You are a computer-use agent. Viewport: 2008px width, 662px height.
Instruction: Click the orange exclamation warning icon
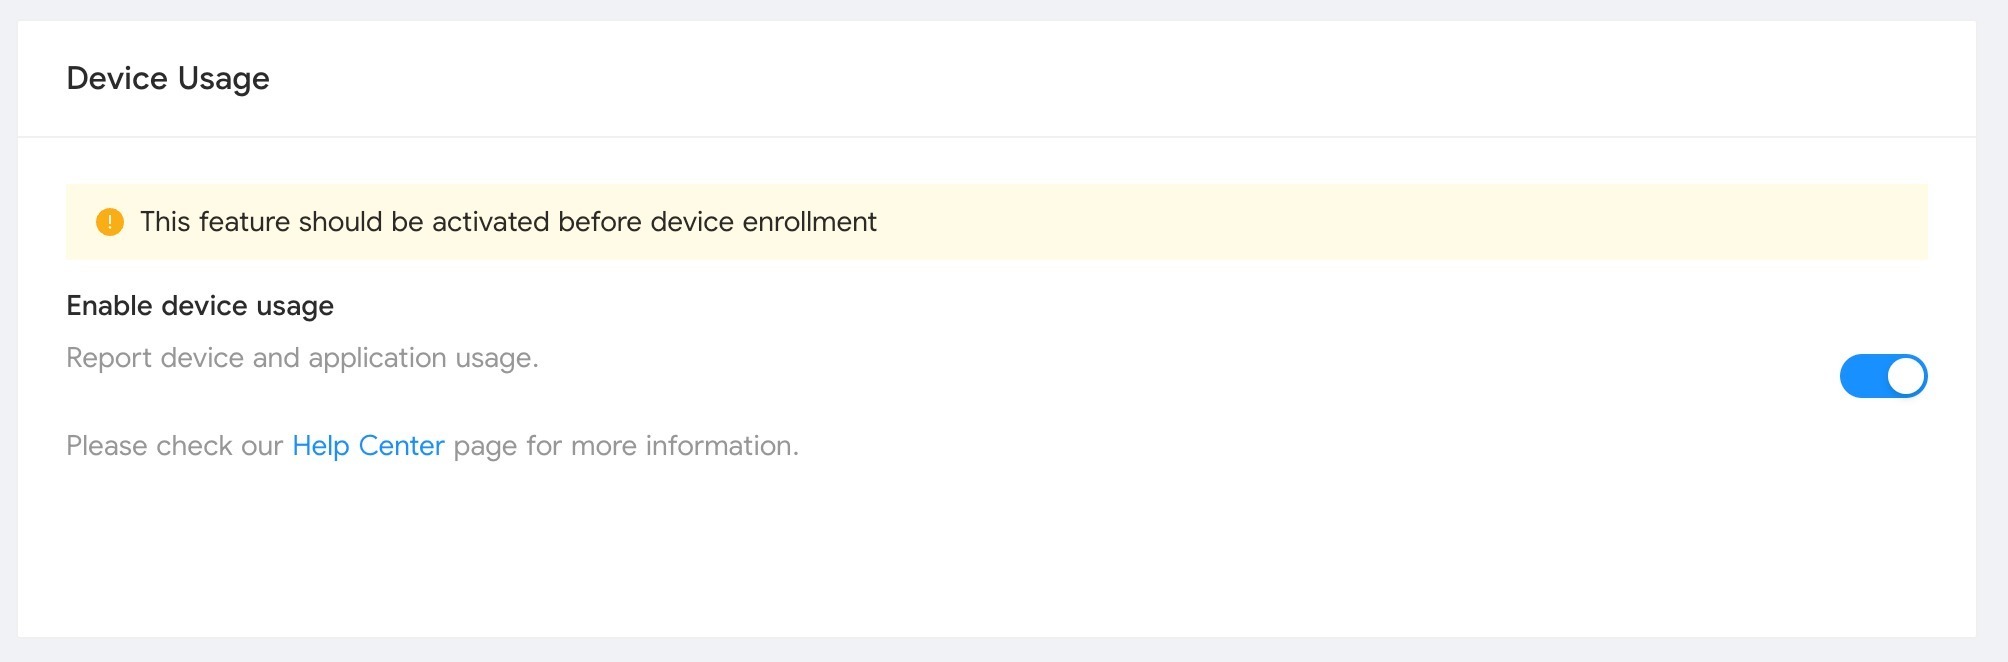click(x=110, y=222)
